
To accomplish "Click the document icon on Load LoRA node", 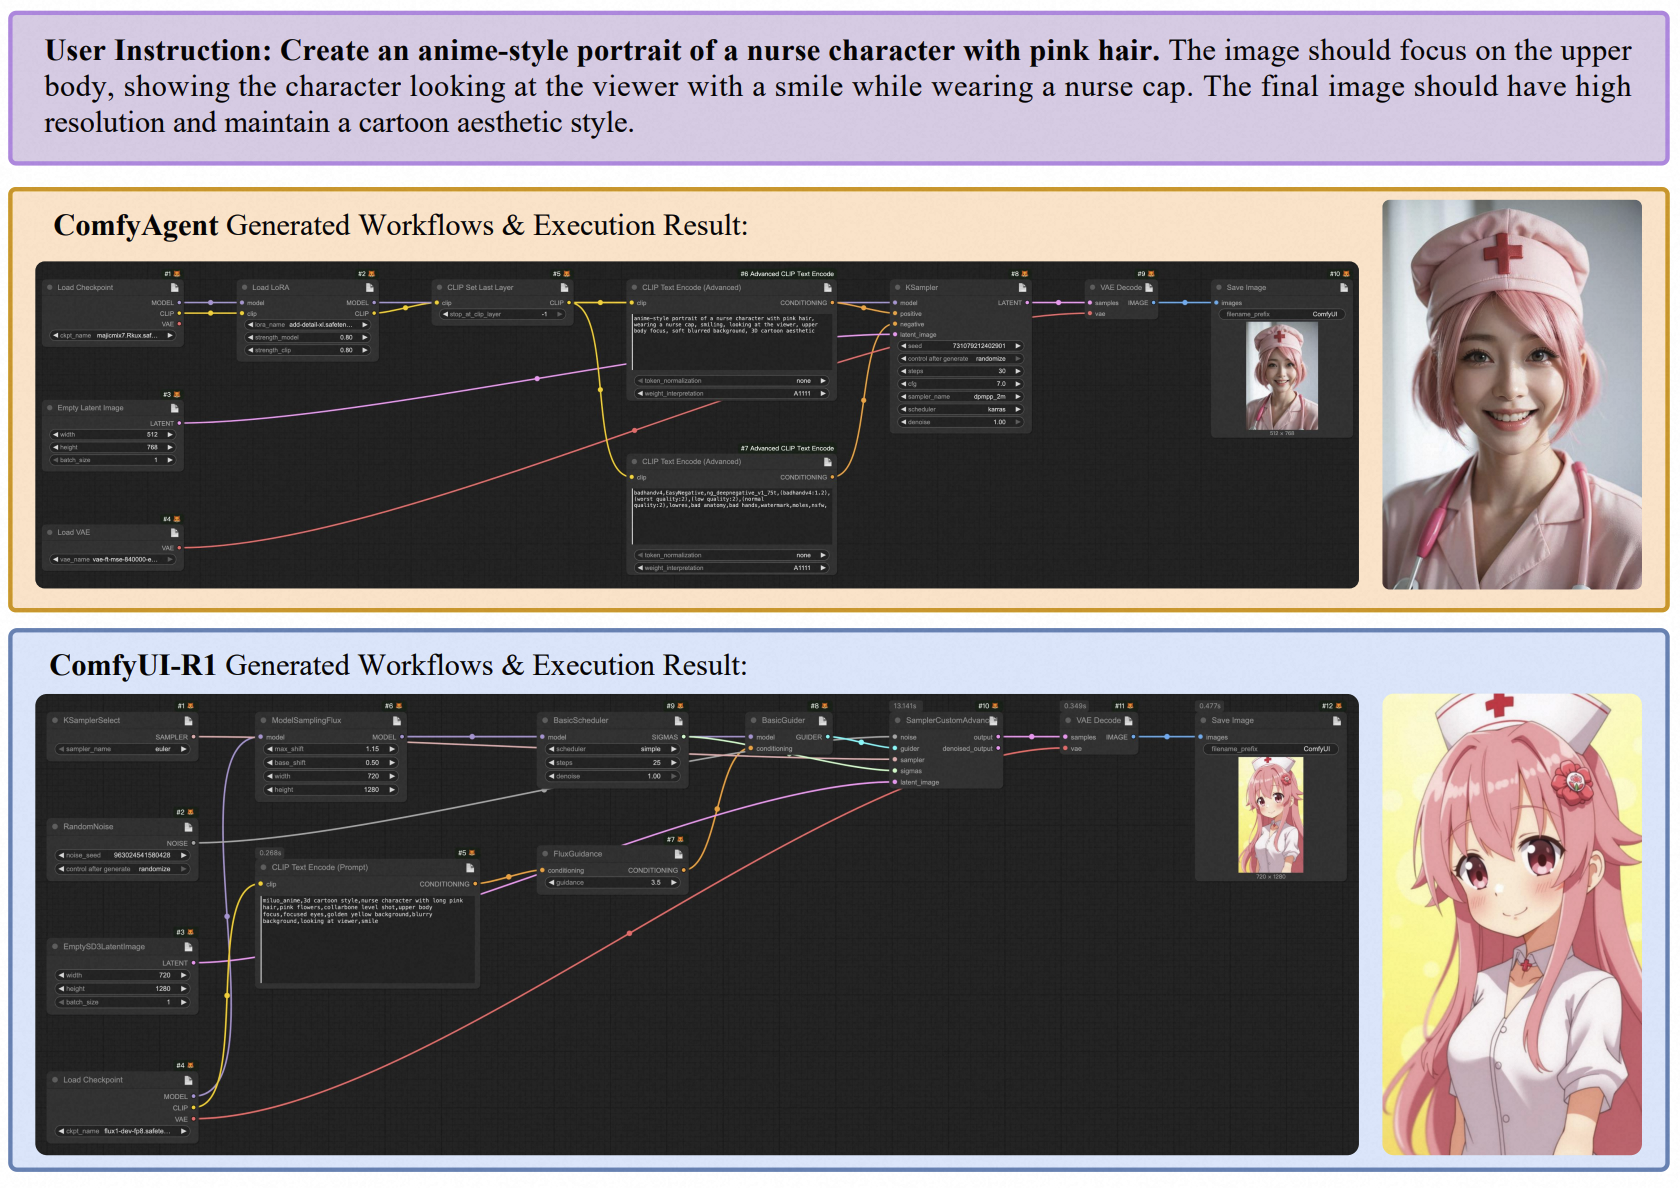I will [370, 288].
